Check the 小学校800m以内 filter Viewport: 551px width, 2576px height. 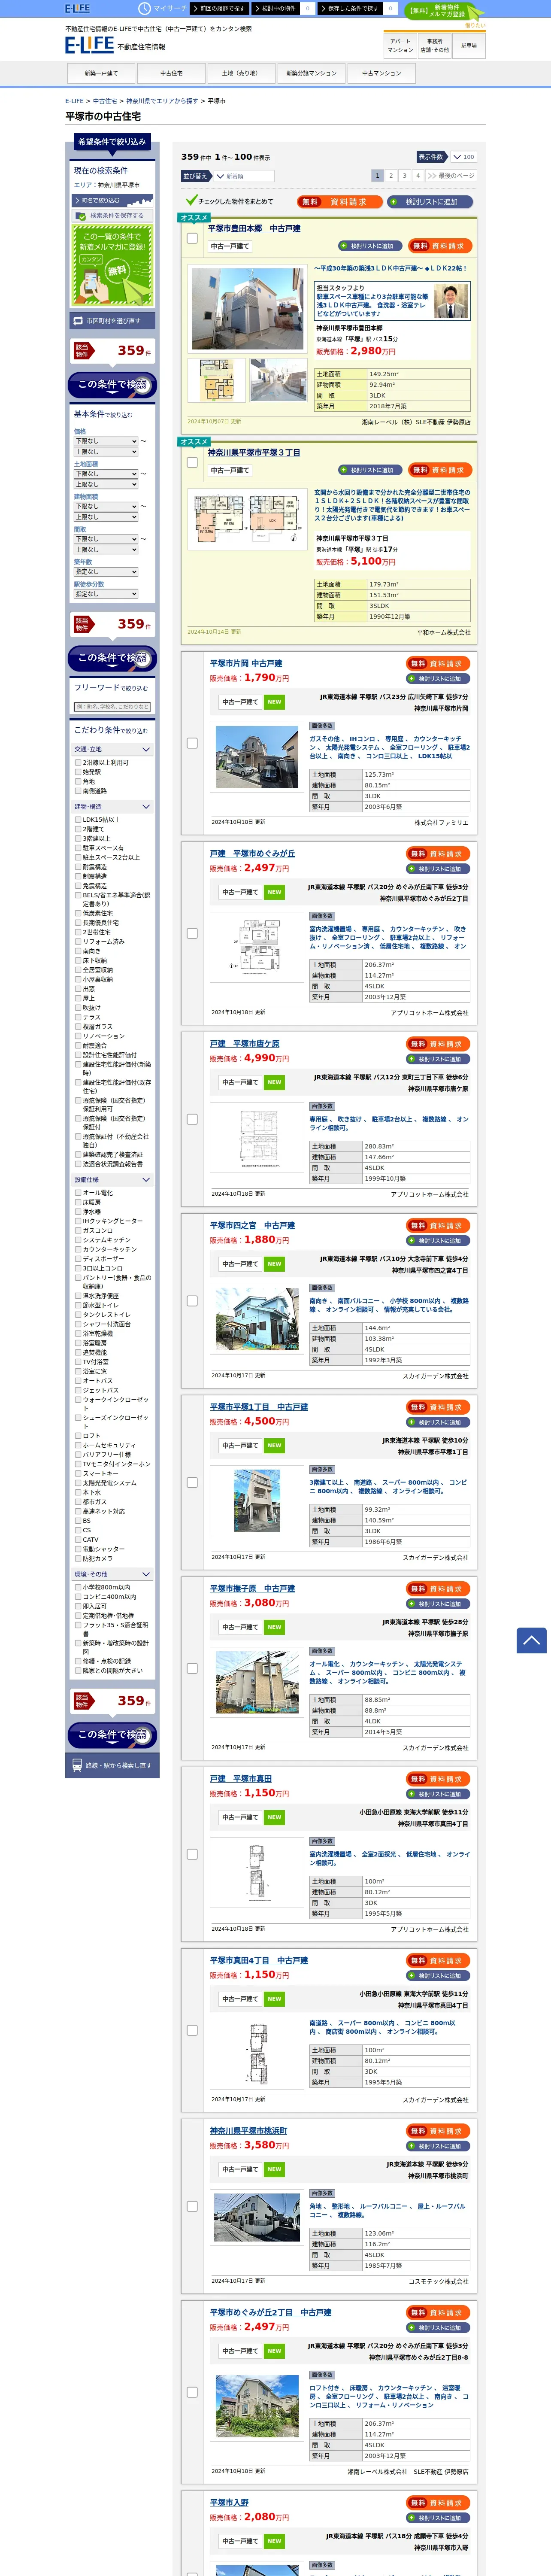(x=78, y=1587)
